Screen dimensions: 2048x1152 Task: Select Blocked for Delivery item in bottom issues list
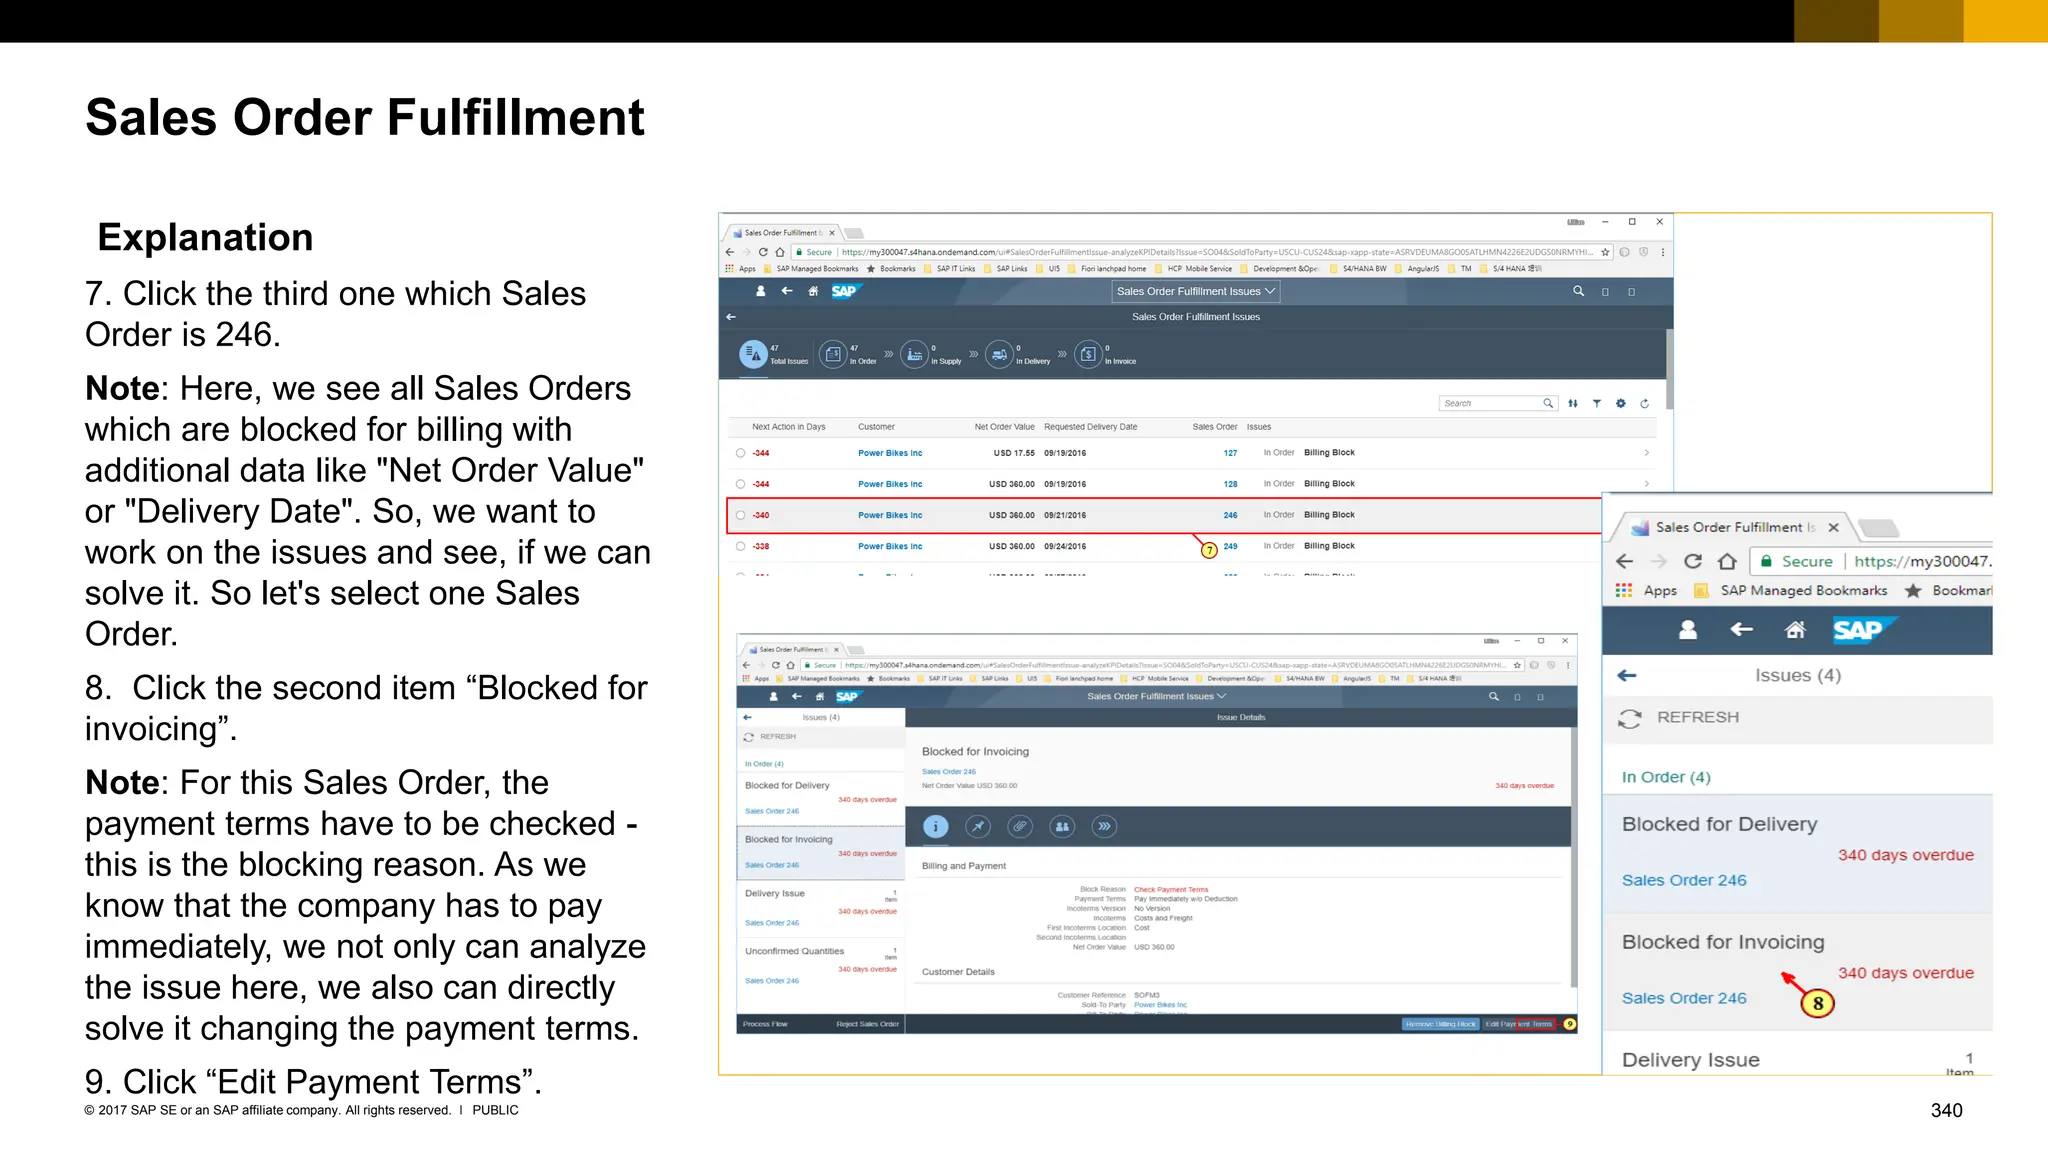tap(821, 799)
